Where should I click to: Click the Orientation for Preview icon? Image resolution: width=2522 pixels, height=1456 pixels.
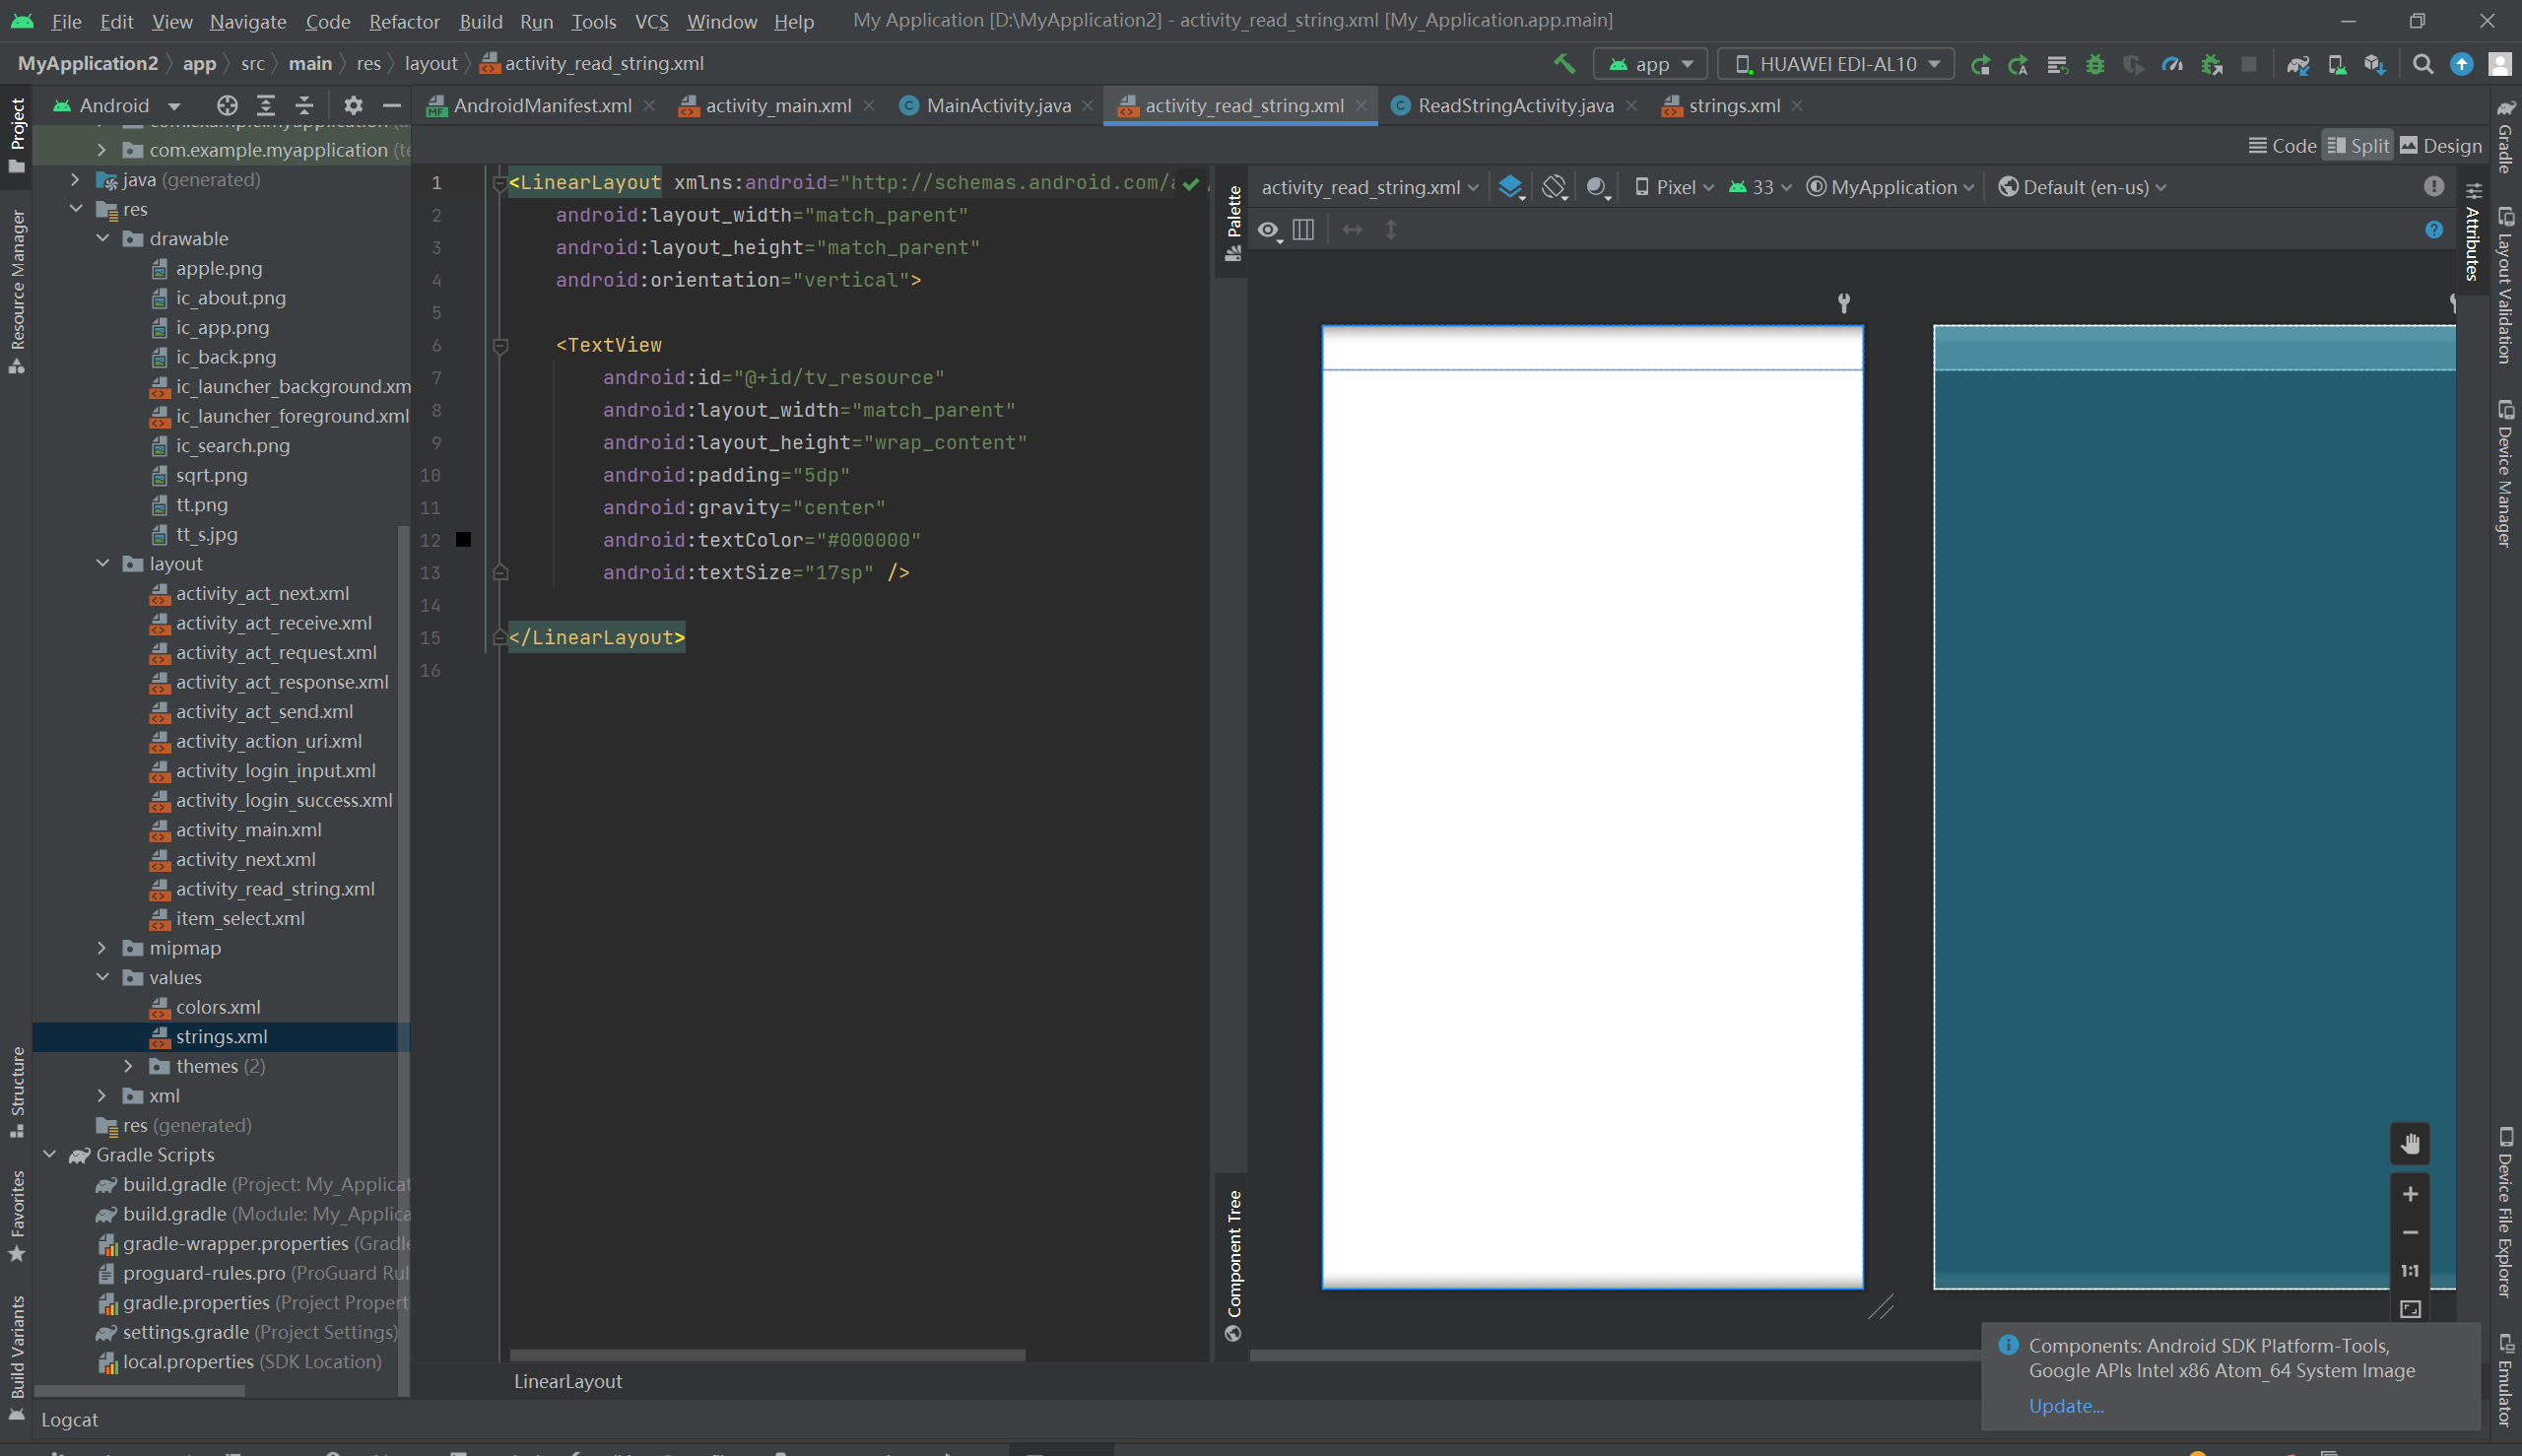(x=1553, y=187)
